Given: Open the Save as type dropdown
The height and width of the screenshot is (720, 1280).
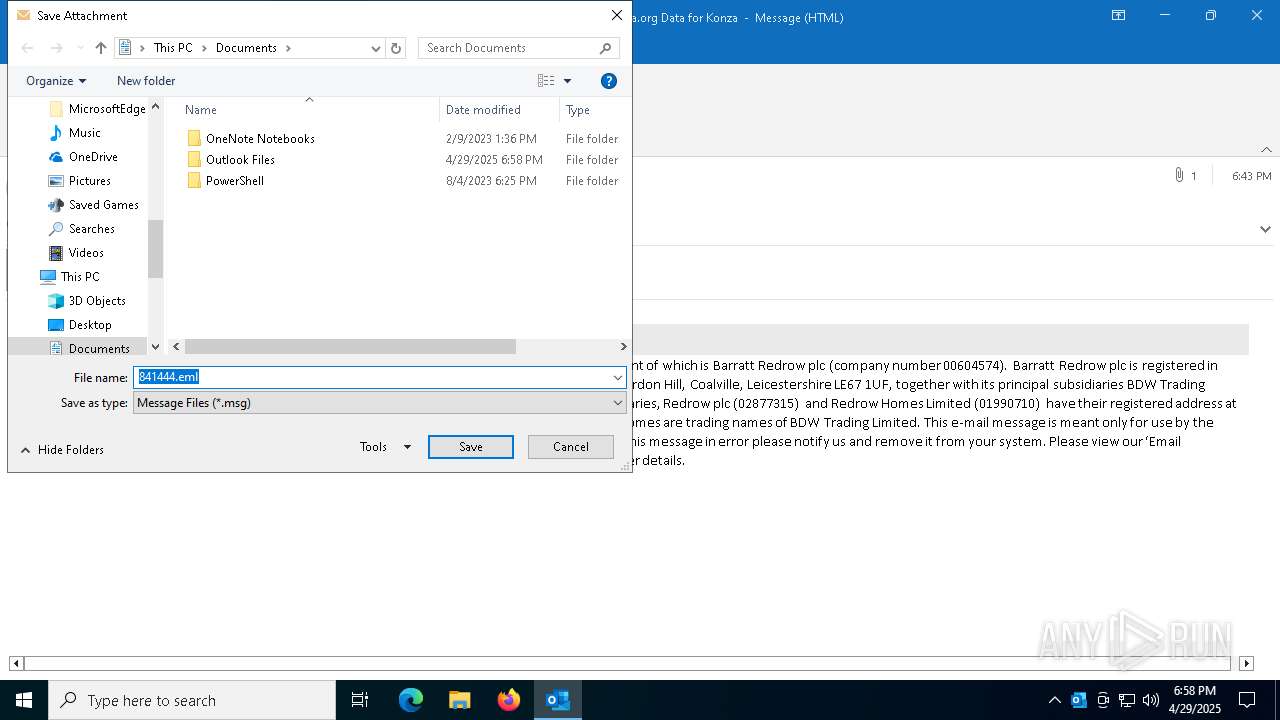Looking at the screenshot, I should point(380,403).
